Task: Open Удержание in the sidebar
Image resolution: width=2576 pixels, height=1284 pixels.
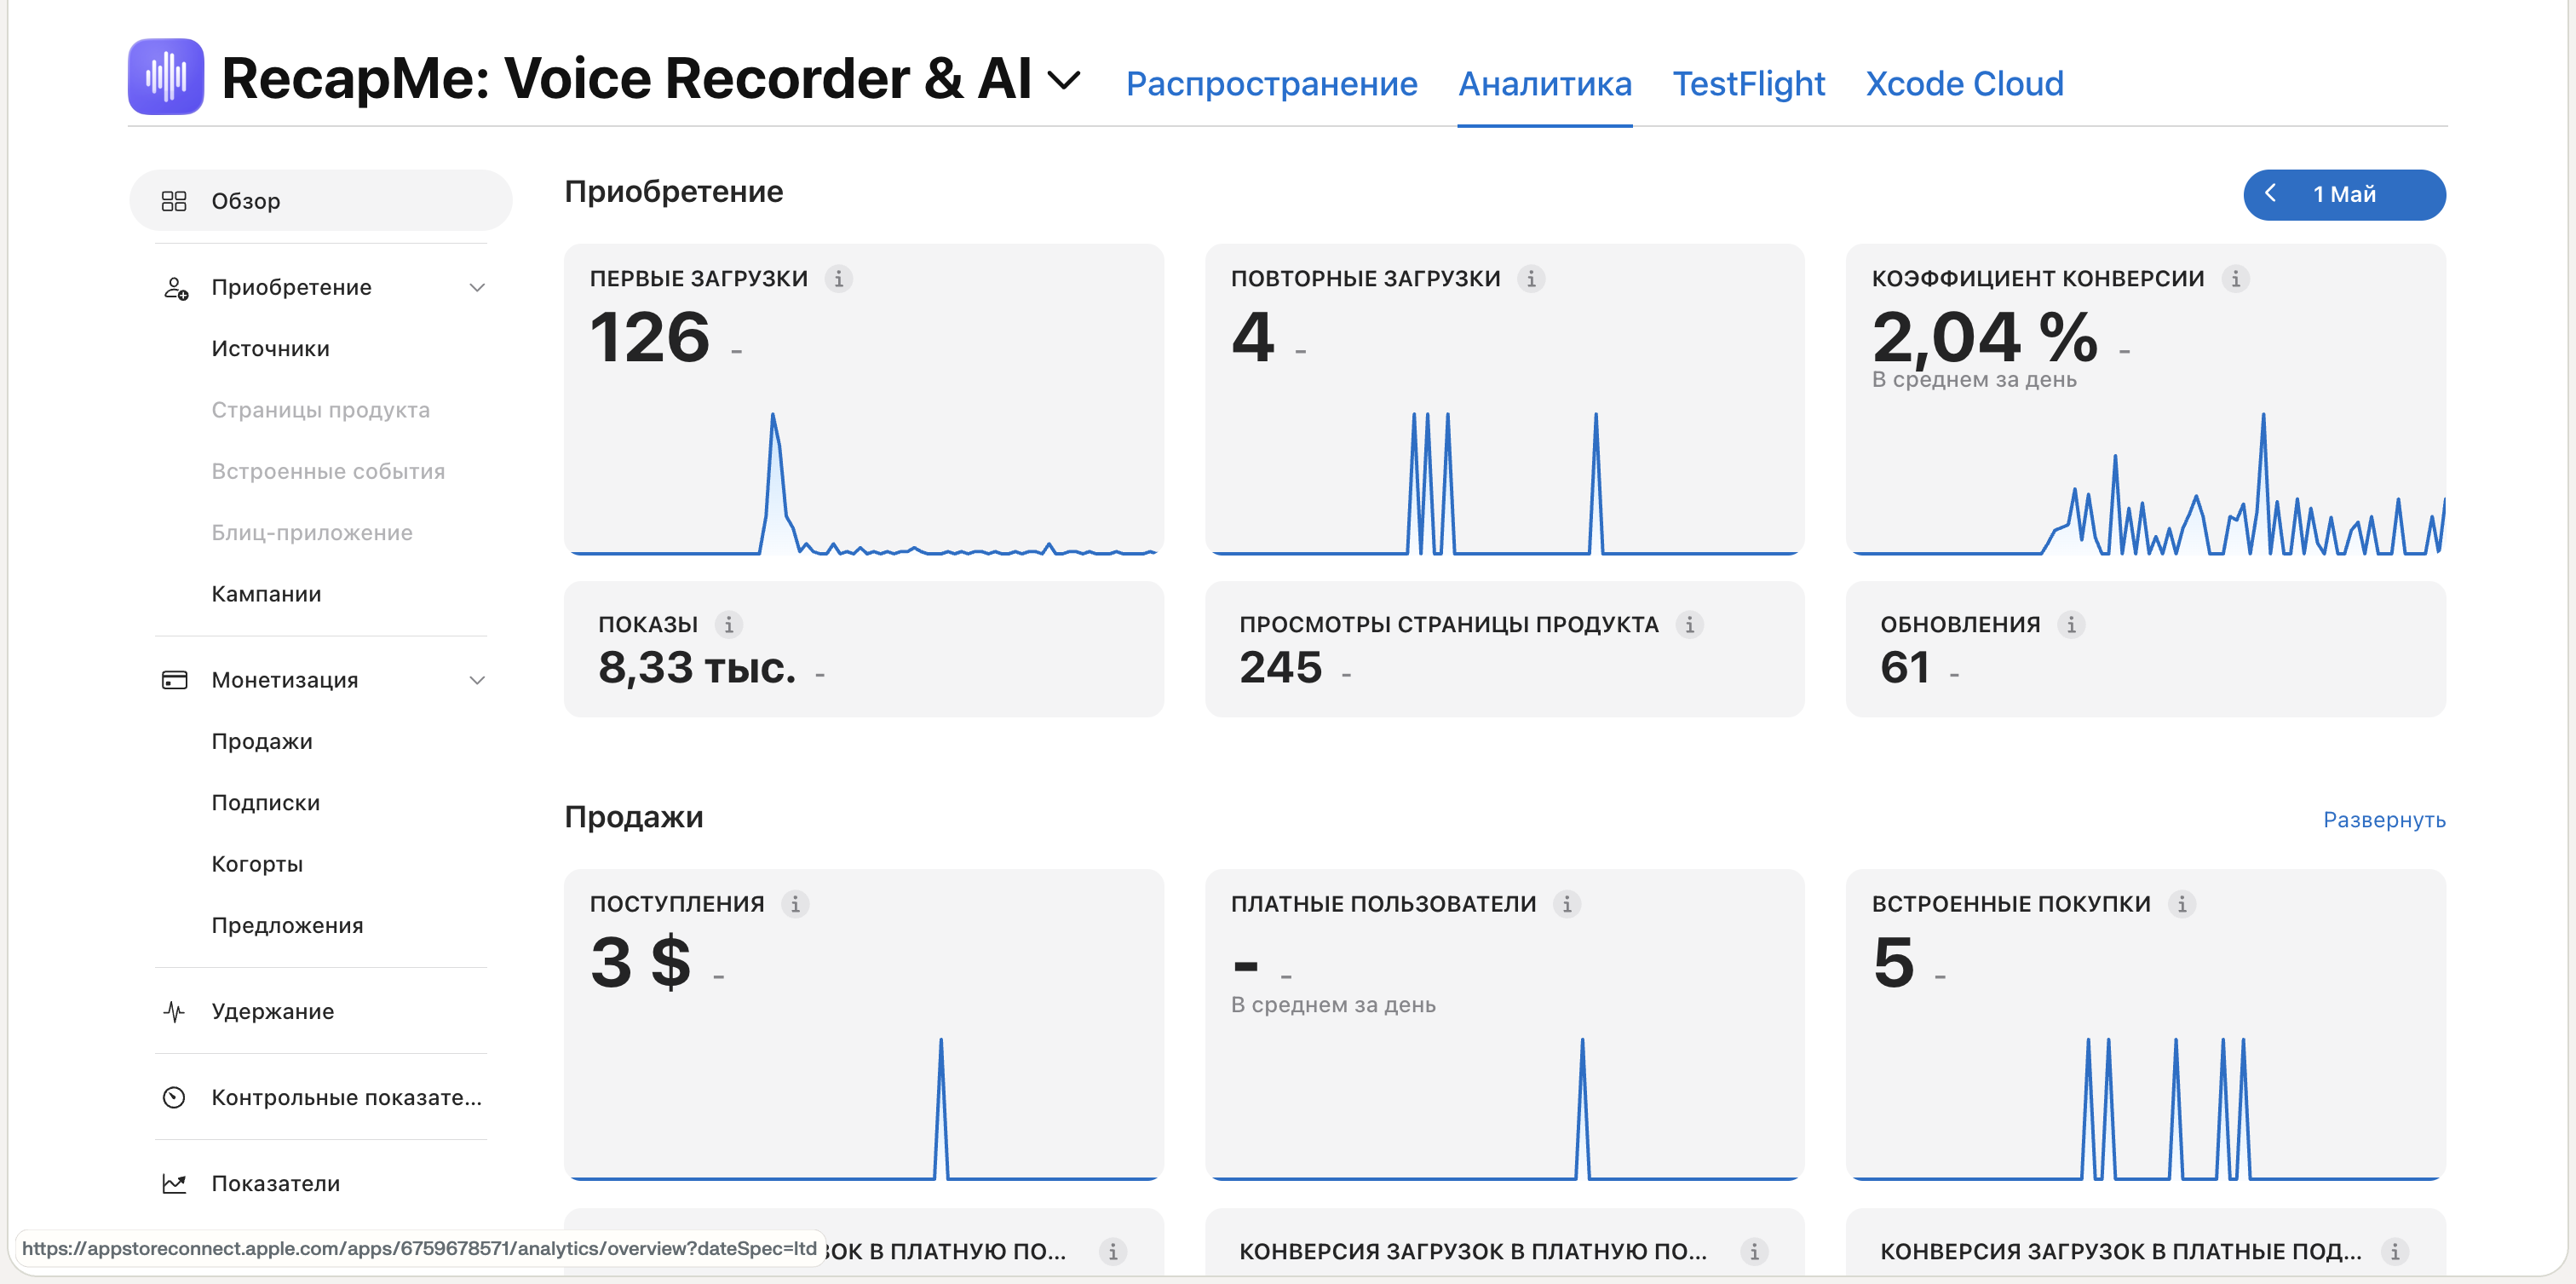Action: (272, 1012)
